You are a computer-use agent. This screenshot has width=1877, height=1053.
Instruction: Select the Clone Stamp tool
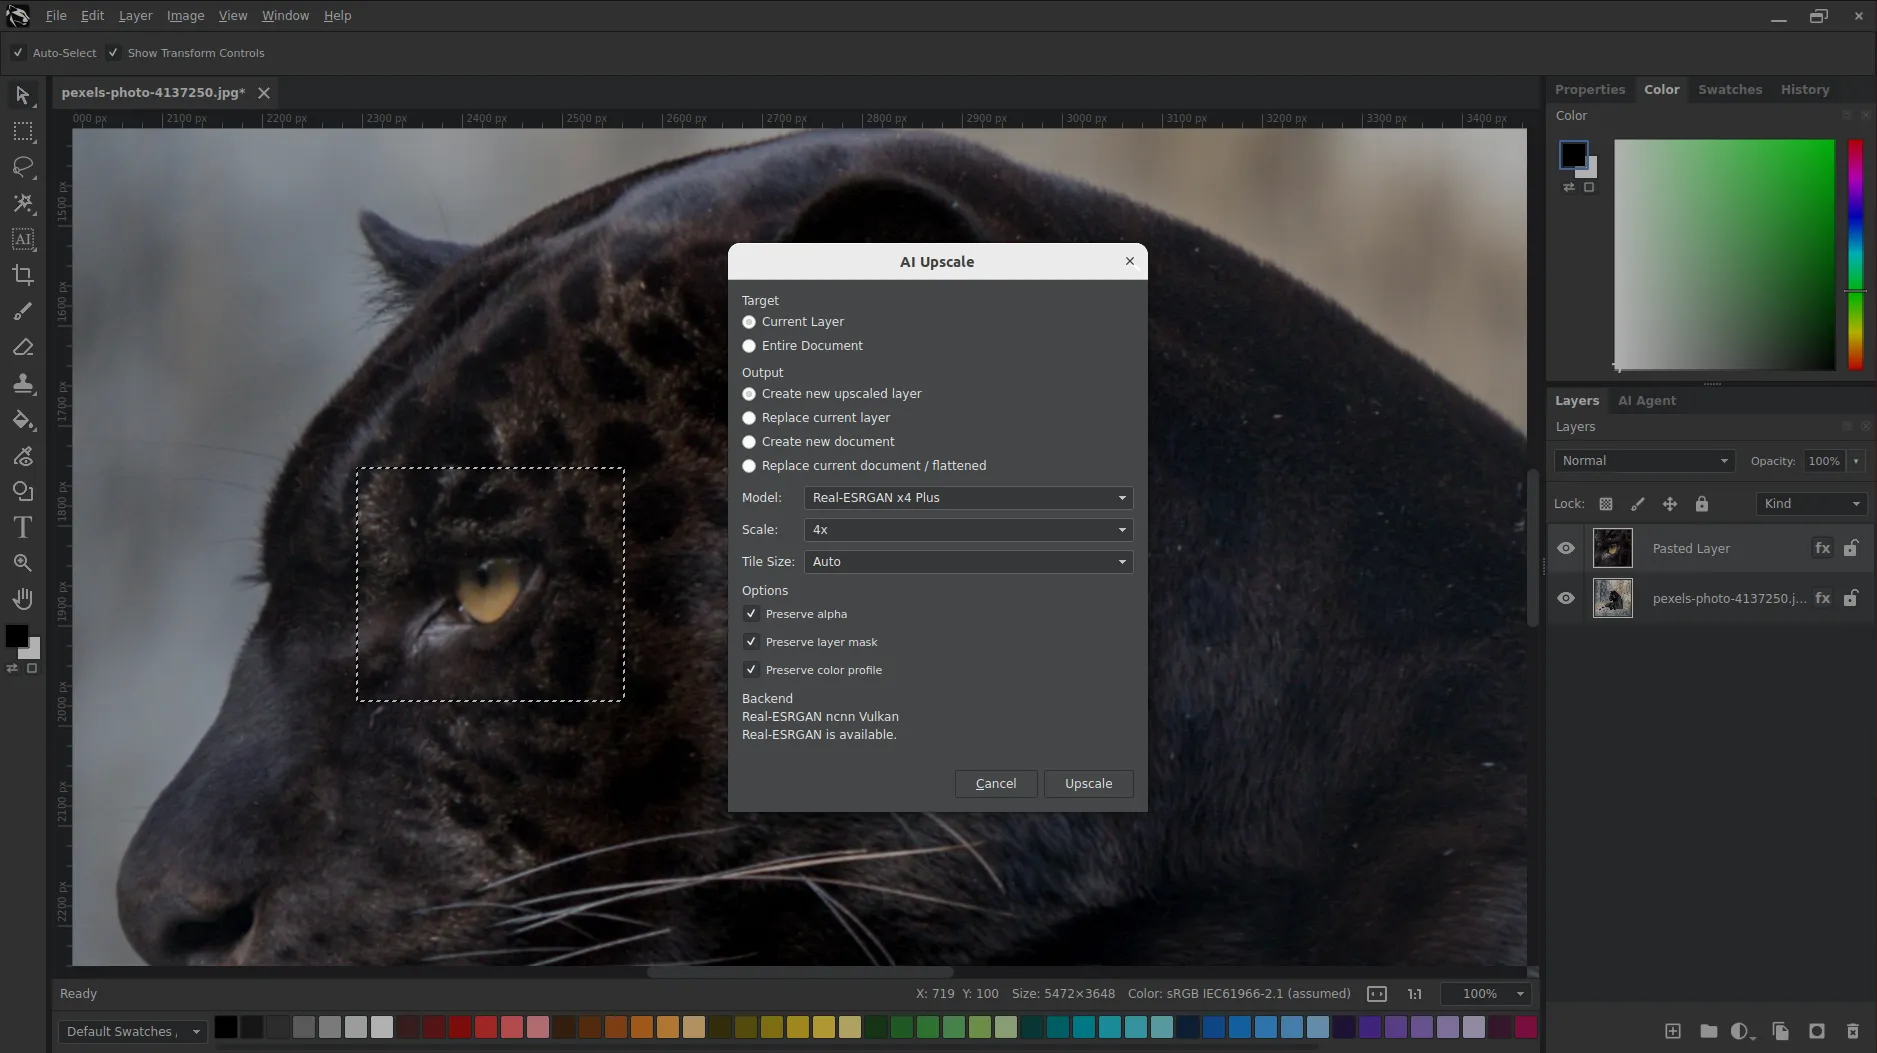click(23, 383)
